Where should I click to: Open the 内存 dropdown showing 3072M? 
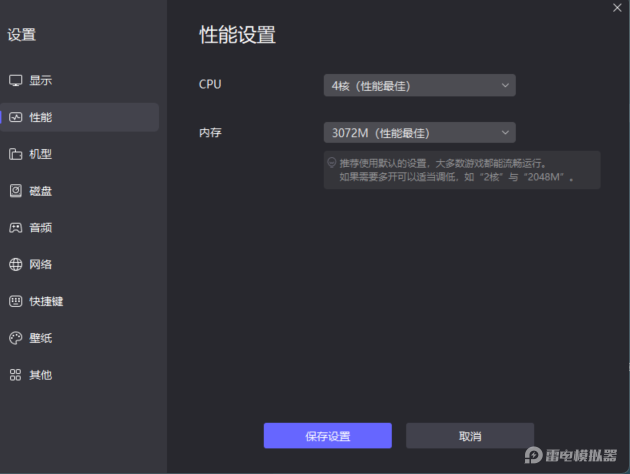(419, 133)
